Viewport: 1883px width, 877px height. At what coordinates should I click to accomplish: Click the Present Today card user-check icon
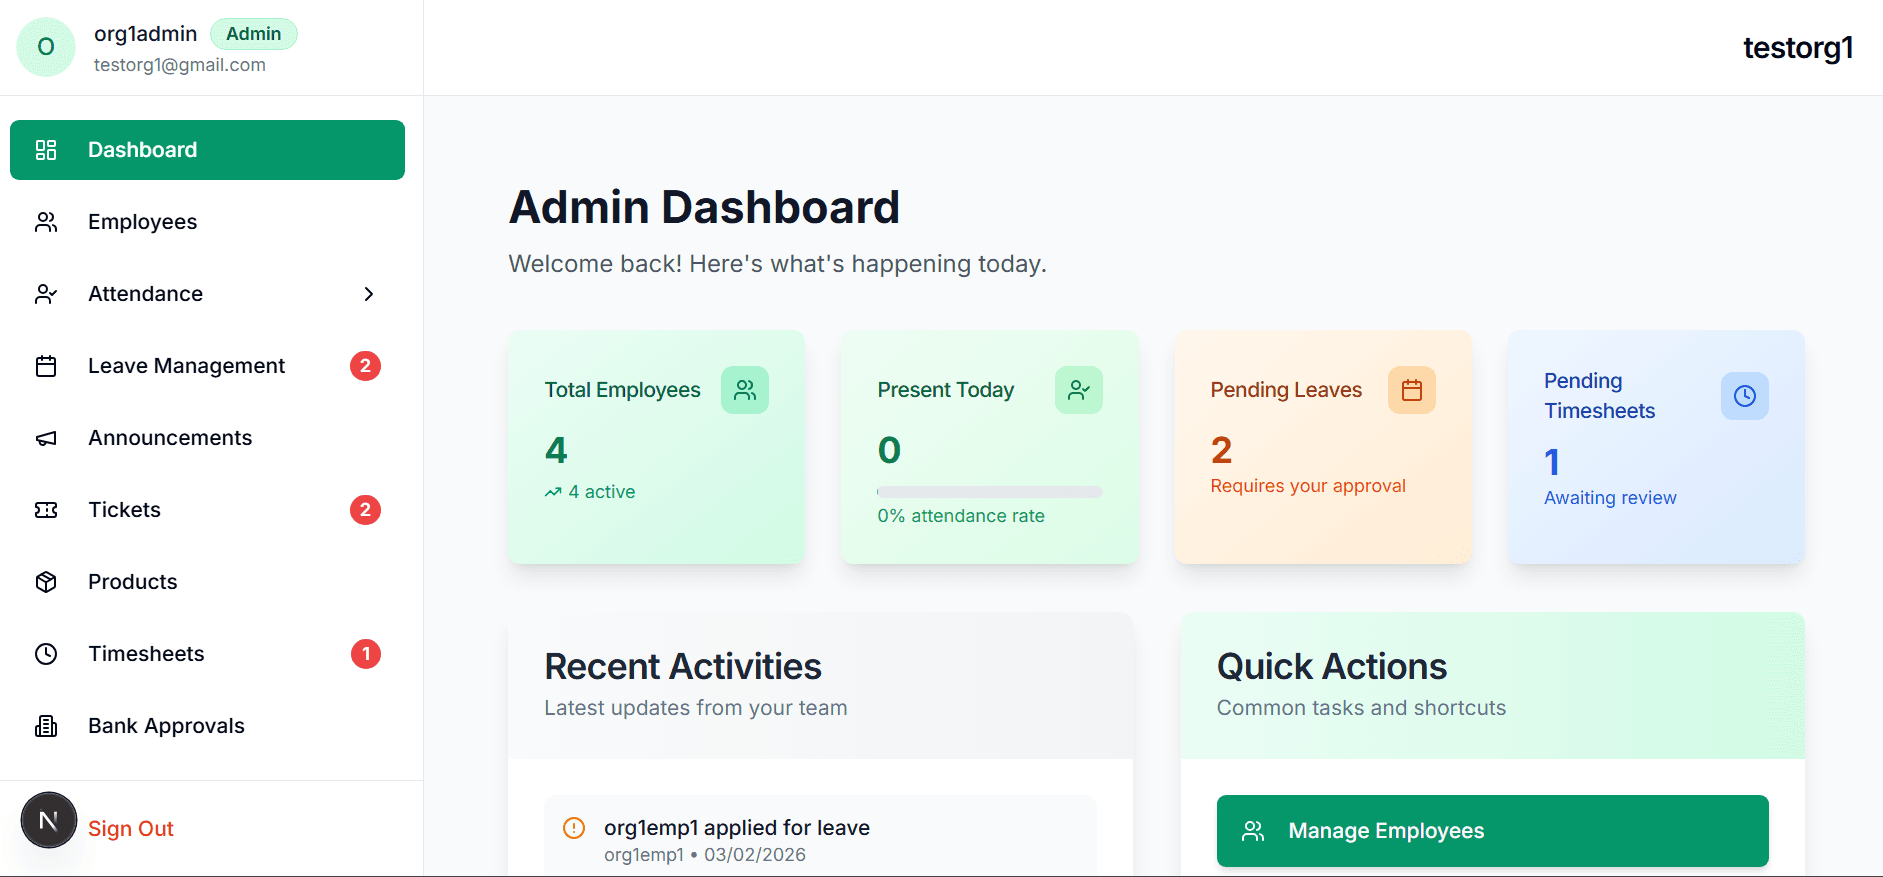pos(1079,390)
